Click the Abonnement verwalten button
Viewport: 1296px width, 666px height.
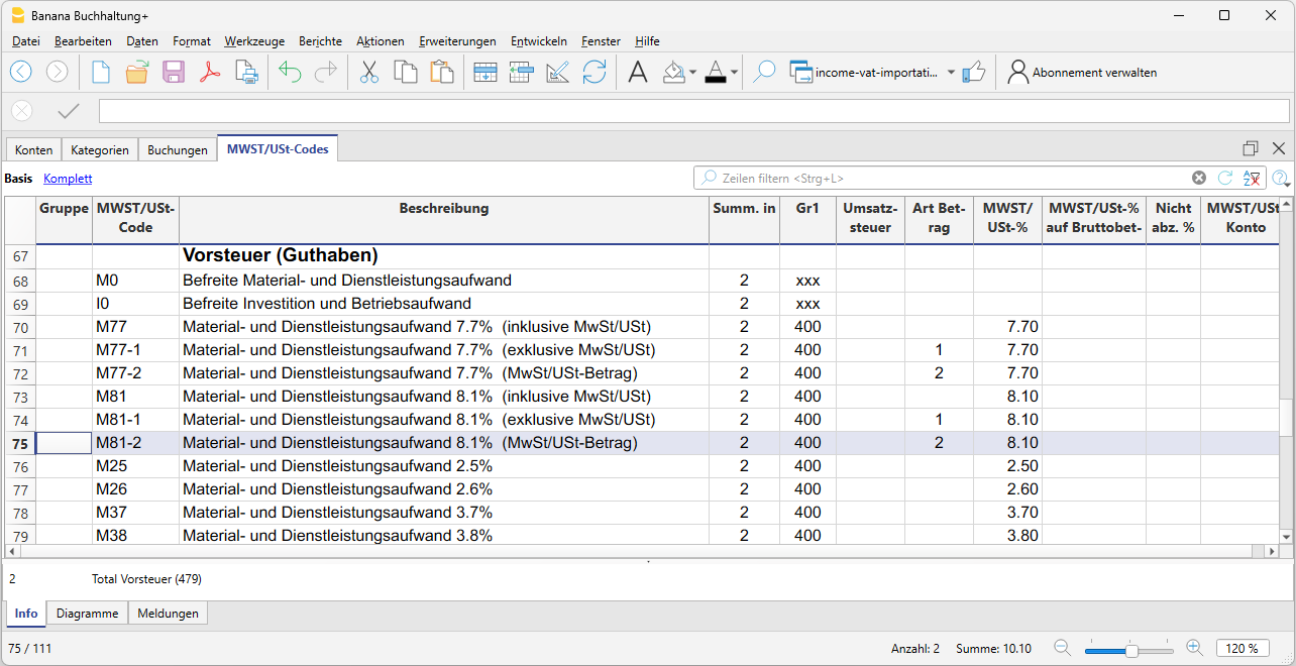pos(1083,72)
